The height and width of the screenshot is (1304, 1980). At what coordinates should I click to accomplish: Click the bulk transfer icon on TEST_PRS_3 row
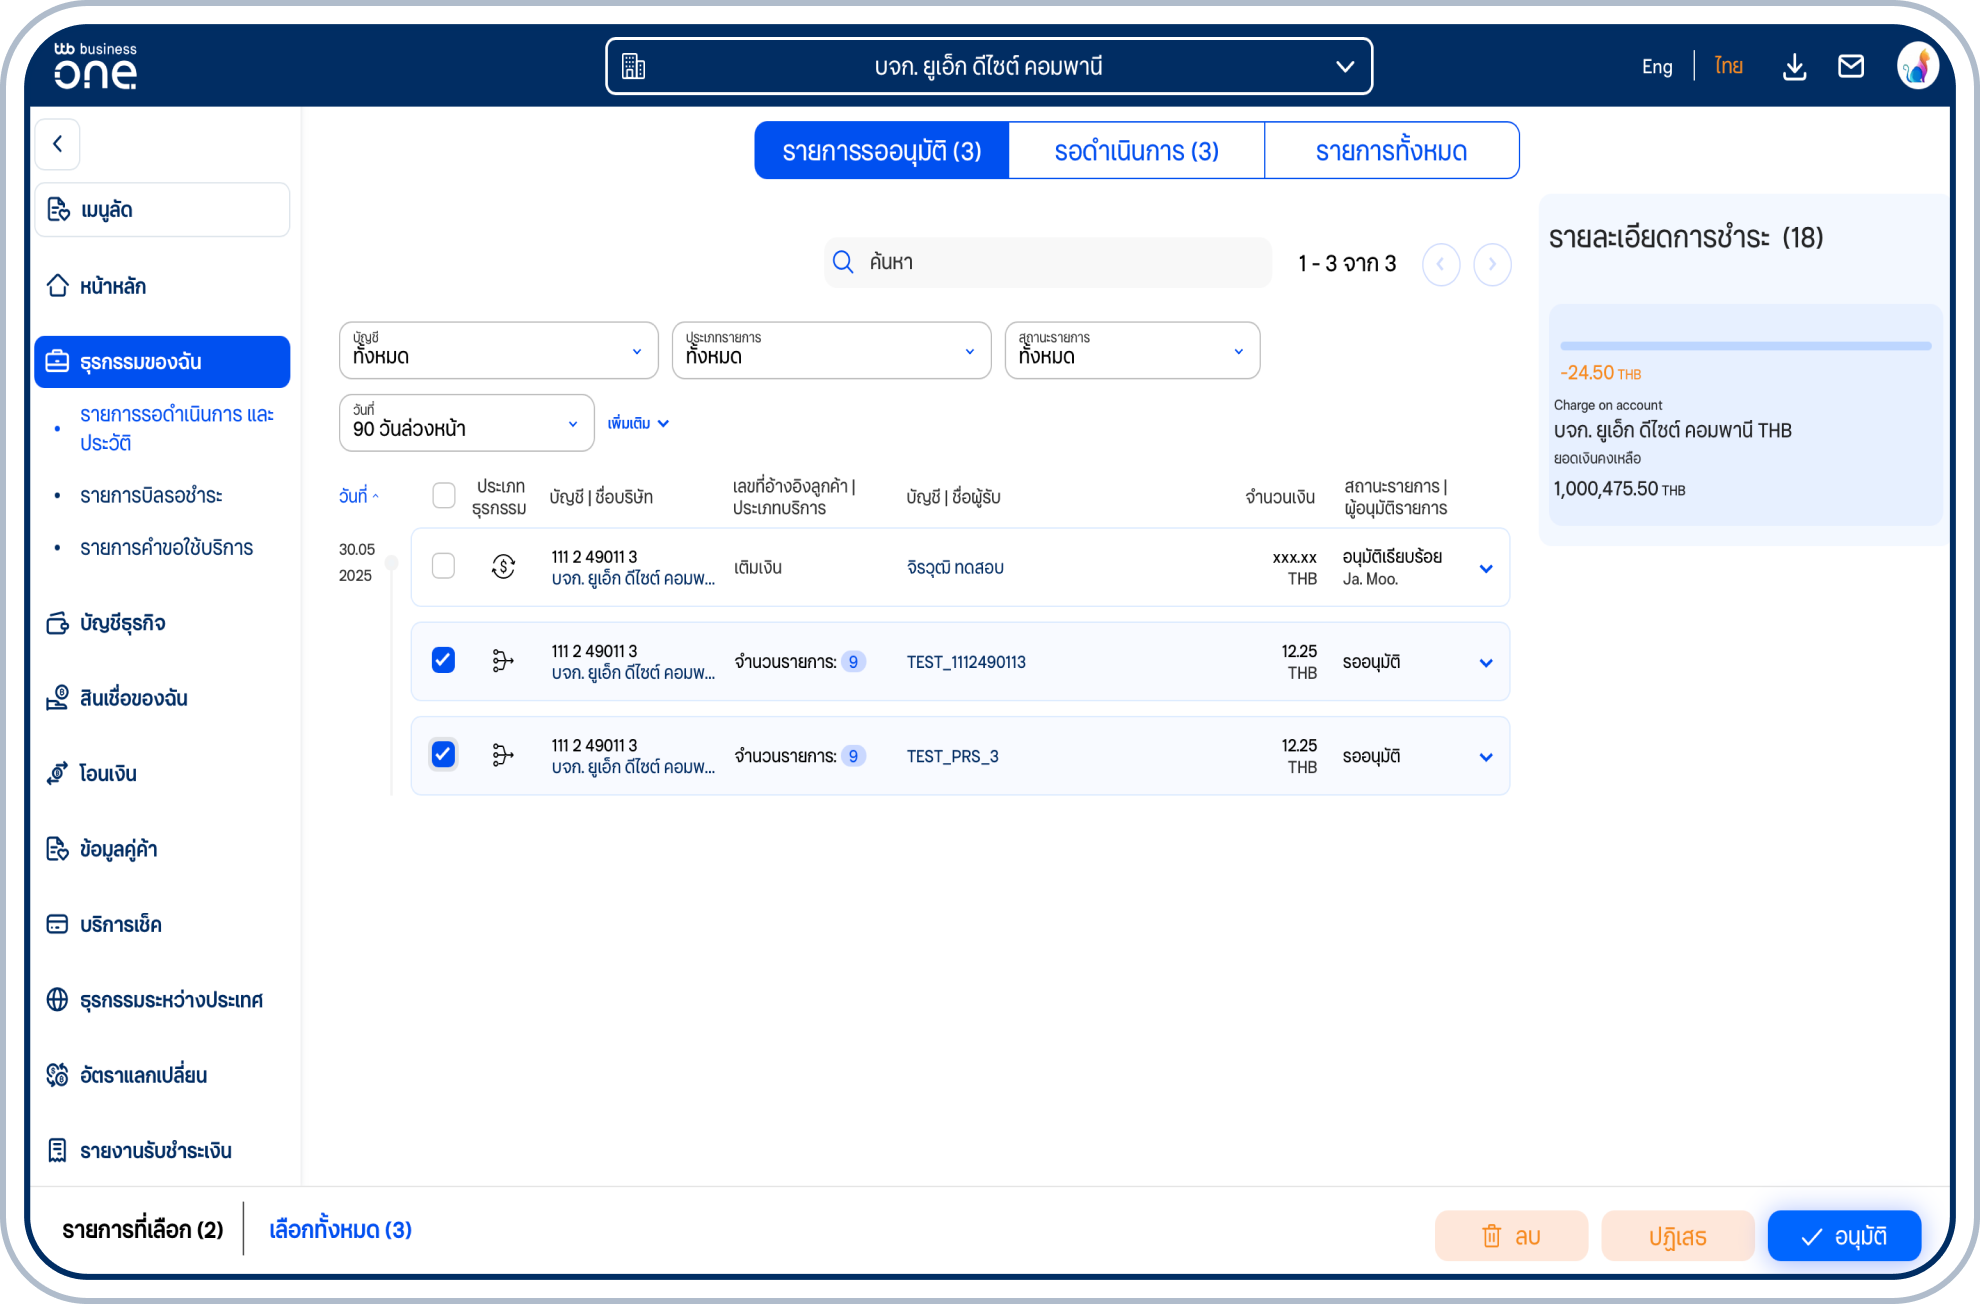pyautogui.click(x=503, y=755)
